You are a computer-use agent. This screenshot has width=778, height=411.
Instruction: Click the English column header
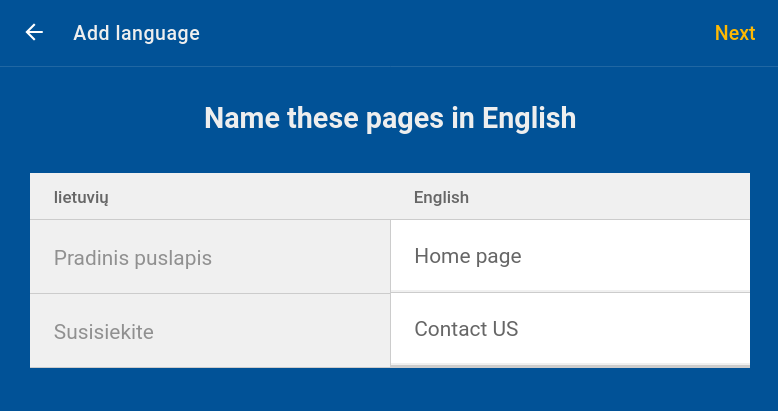click(441, 197)
